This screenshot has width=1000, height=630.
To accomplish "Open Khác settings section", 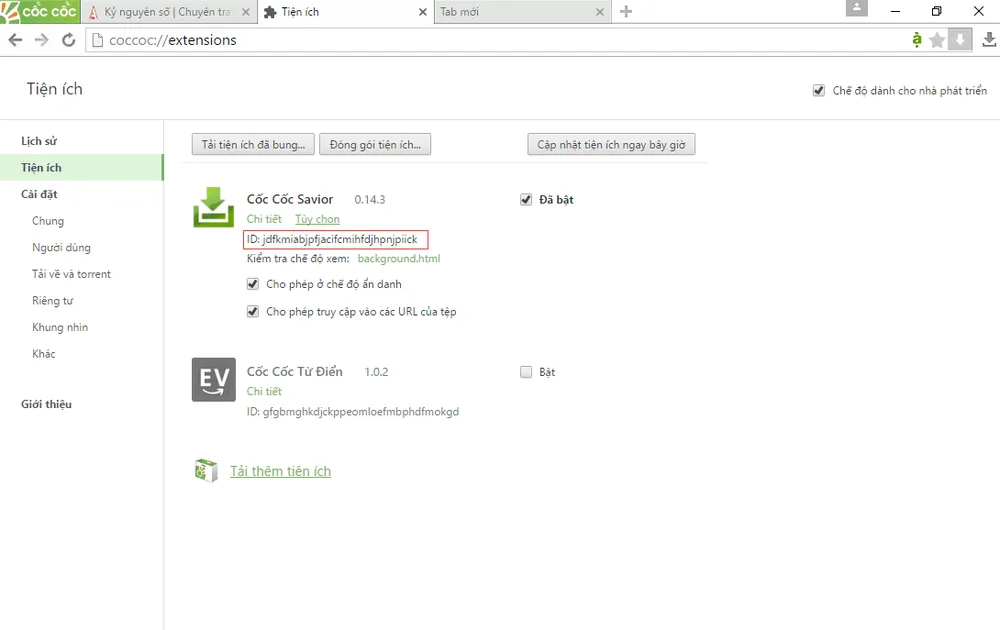I will [x=43, y=354].
